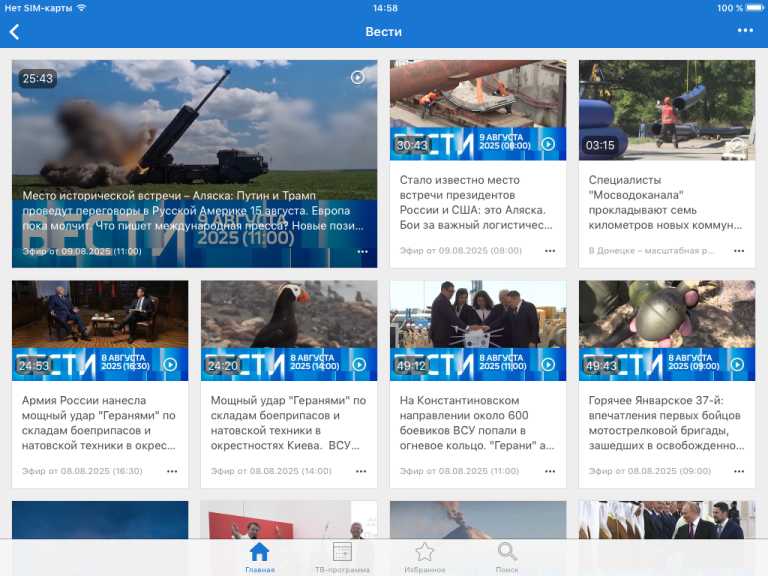
Task: Open the partial volcano eruption thumbnail
Action: [x=478, y=520]
